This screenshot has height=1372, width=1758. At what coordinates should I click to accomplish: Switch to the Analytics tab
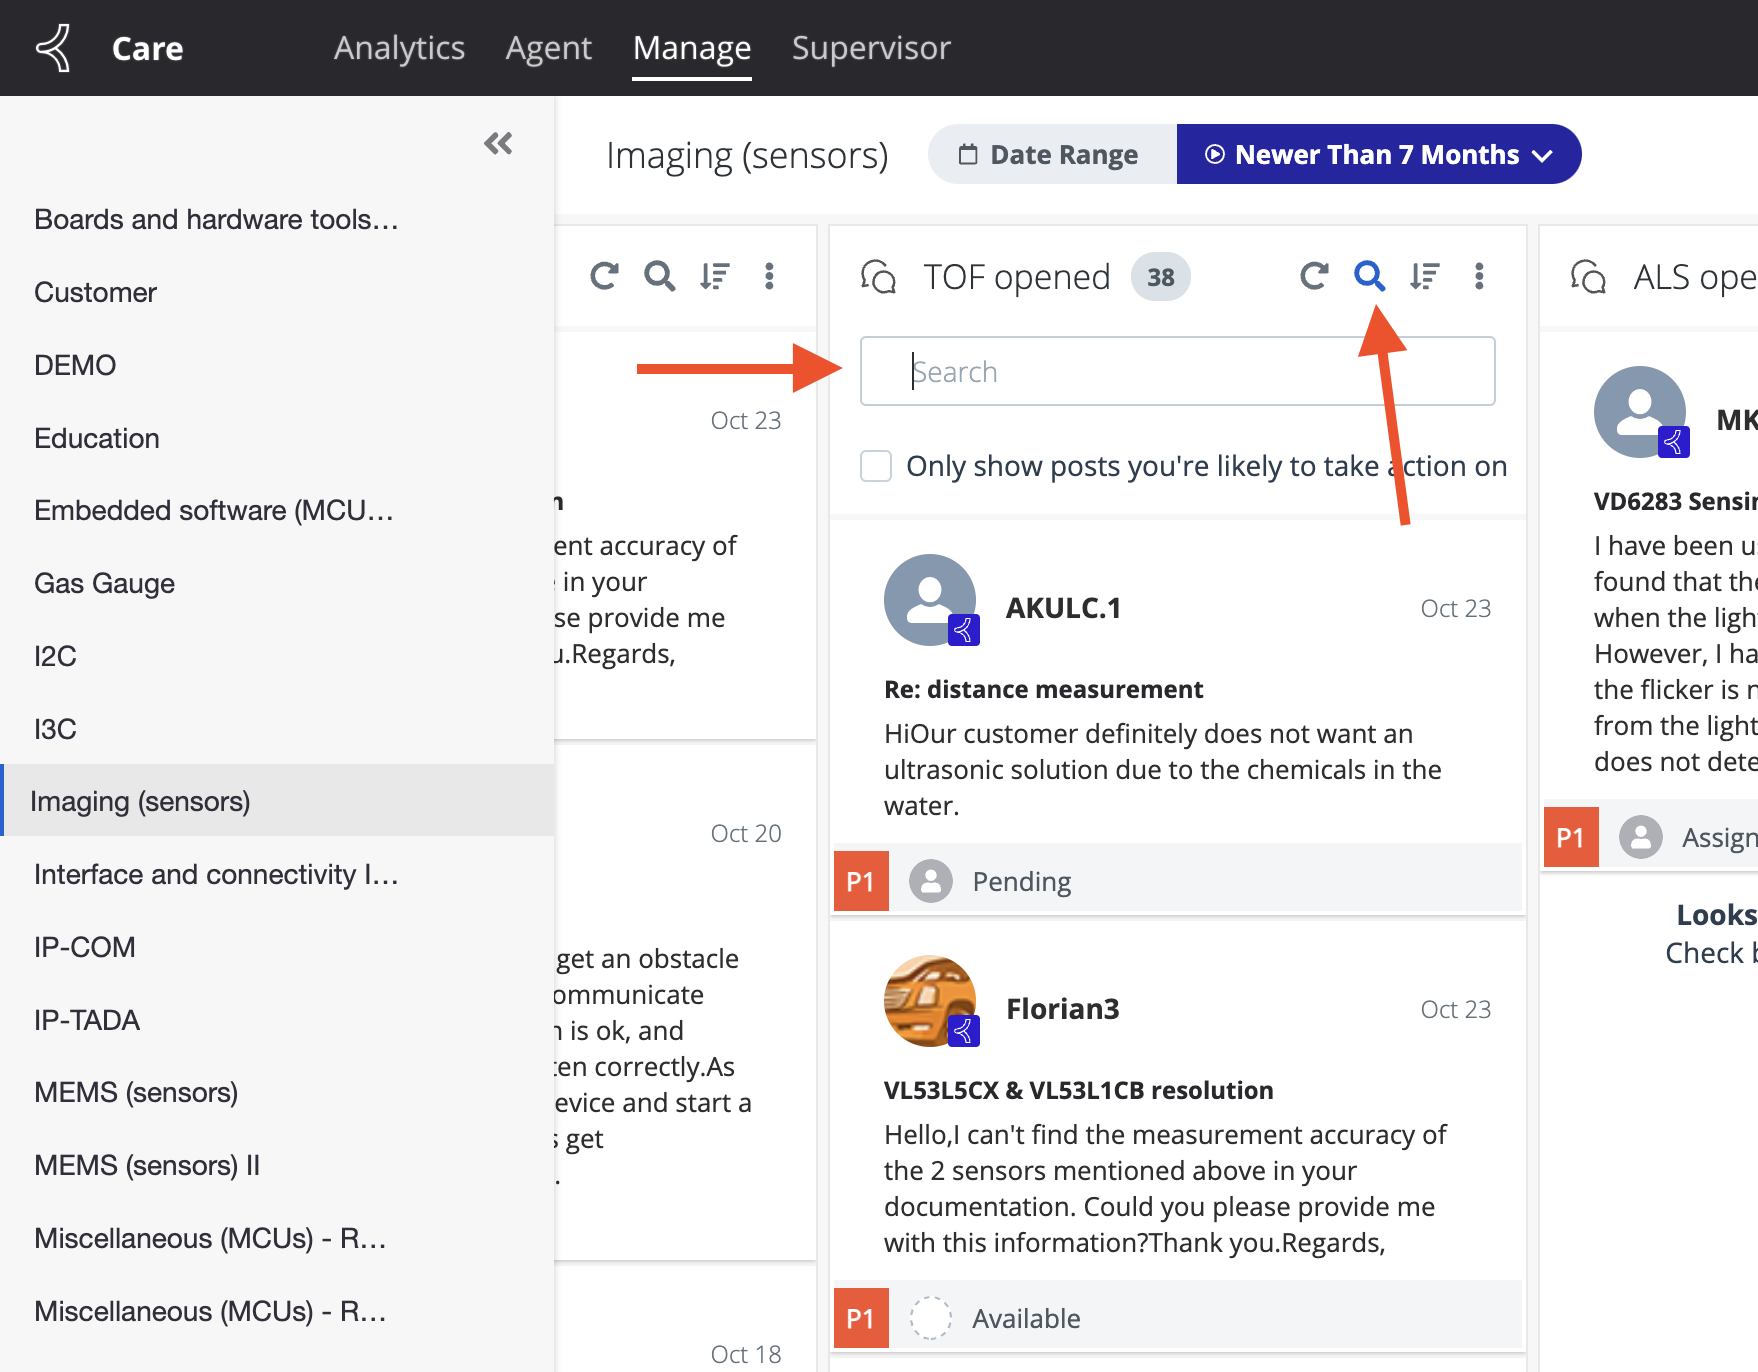[x=399, y=48]
